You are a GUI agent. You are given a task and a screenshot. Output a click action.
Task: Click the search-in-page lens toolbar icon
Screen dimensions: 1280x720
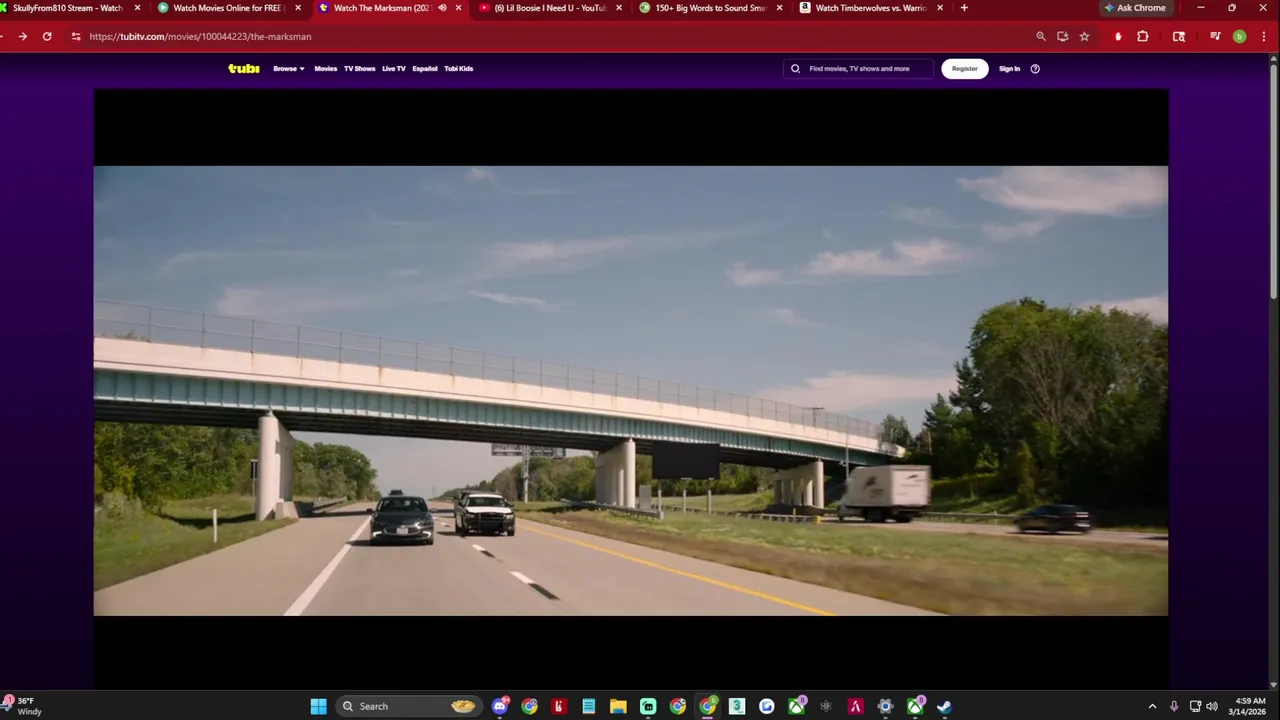tap(1179, 36)
